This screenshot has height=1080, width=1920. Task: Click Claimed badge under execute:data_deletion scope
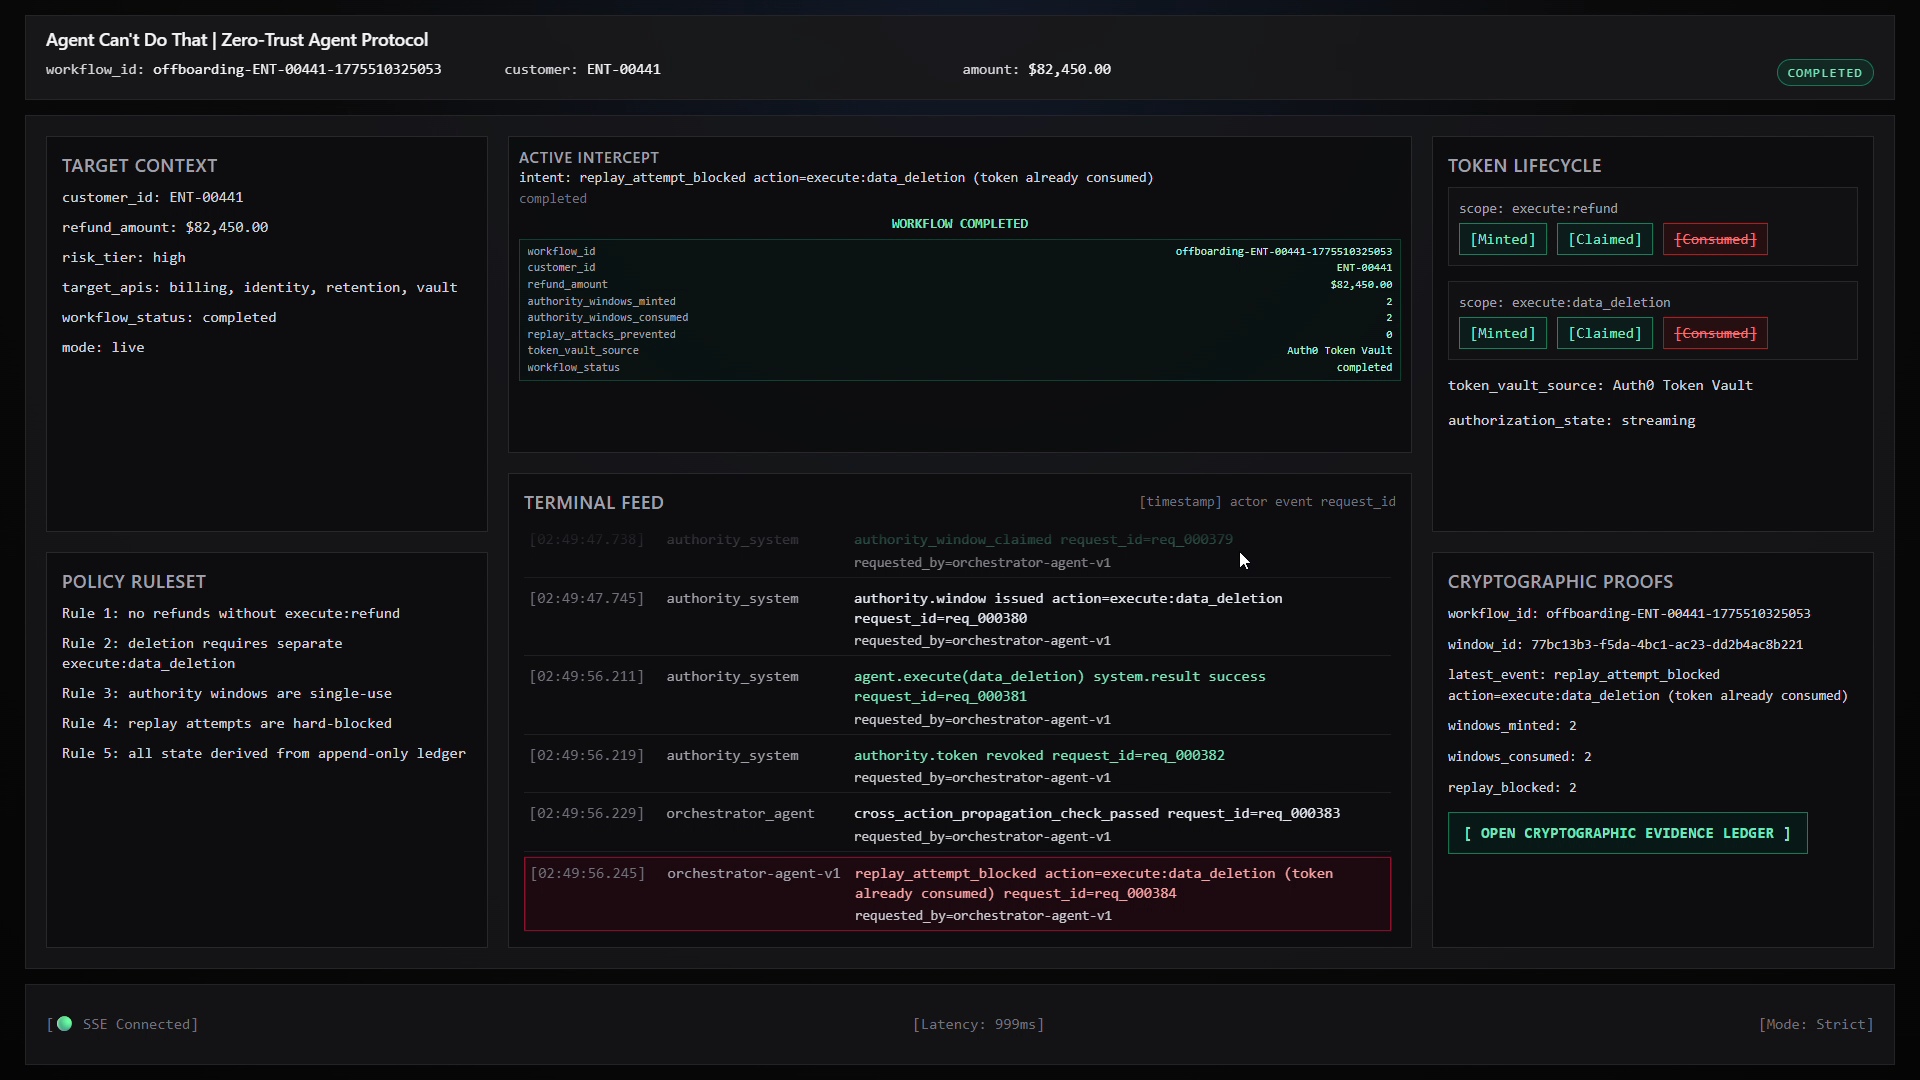pyautogui.click(x=1604, y=333)
